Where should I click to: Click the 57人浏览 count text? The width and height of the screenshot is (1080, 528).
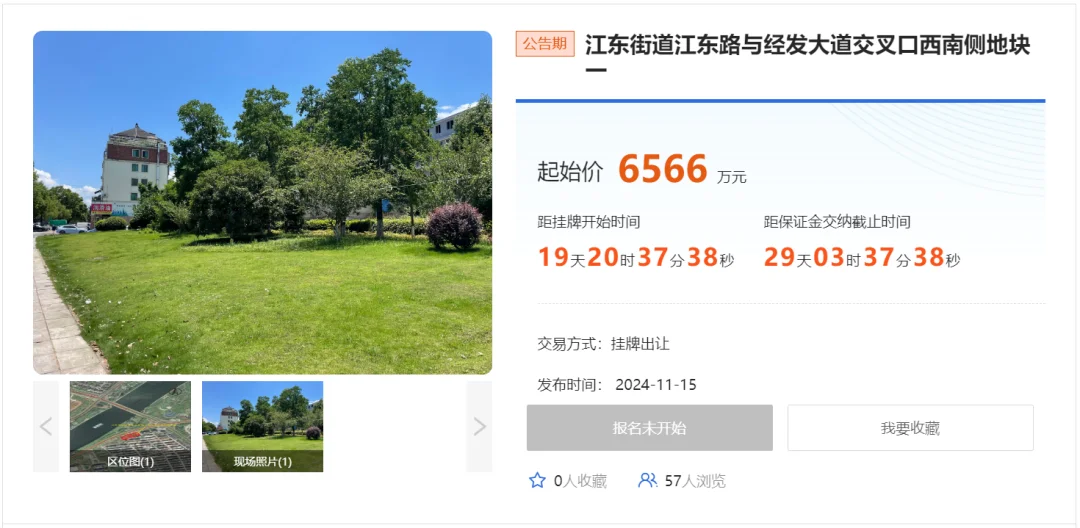pos(695,481)
